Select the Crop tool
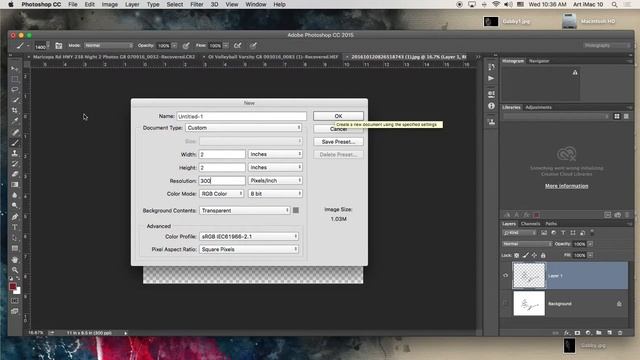 pyautogui.click(x=15, y=110)
